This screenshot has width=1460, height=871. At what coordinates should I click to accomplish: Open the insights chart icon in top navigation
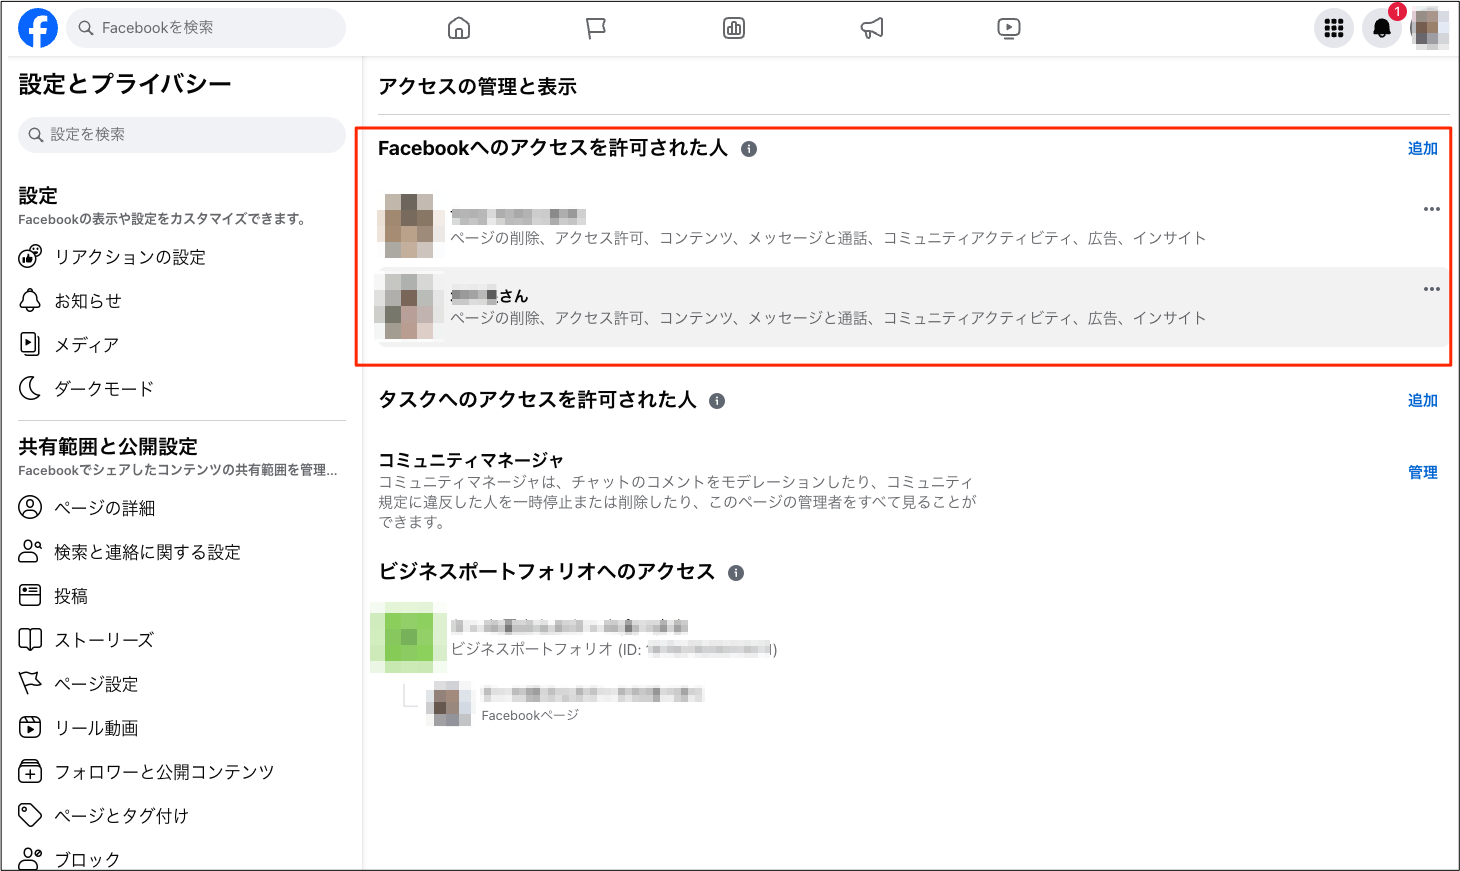(x=734, y=28)
